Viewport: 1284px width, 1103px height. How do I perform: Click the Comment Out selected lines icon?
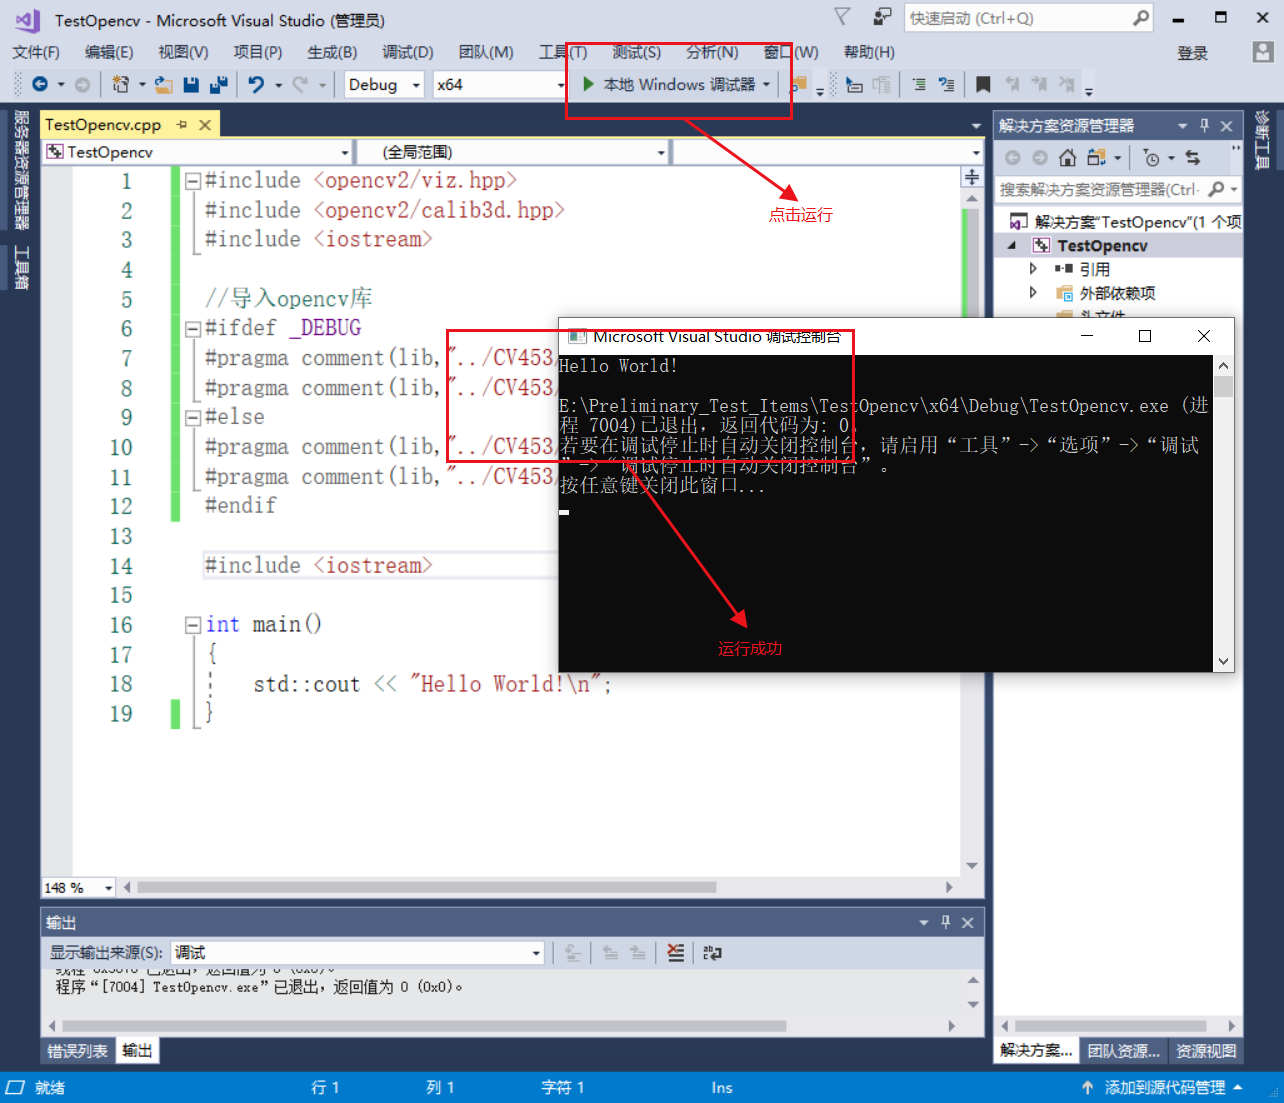click(x=919, y=84)
